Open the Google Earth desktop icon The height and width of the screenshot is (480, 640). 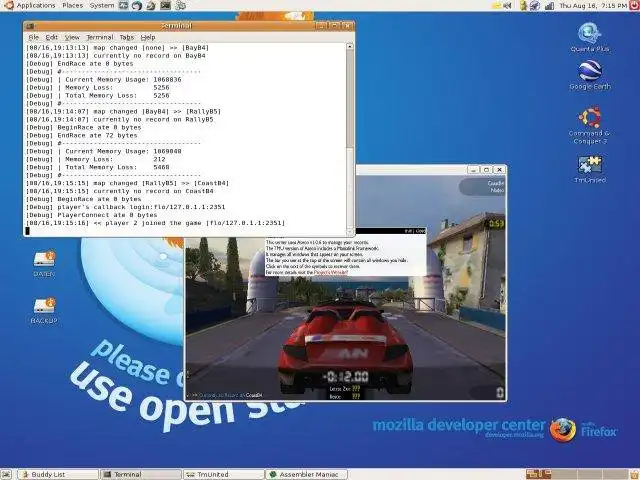pos(590,76)
